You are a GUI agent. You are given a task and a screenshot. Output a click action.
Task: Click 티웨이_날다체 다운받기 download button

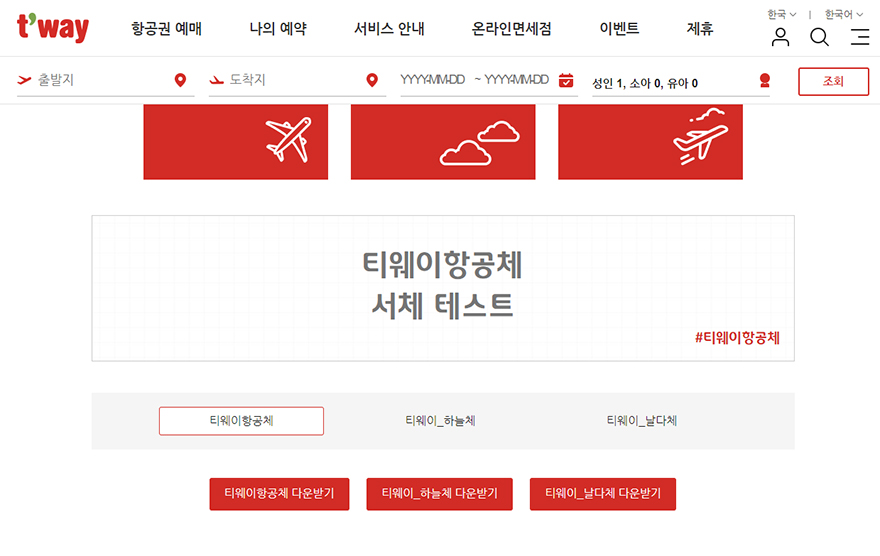(x=603, y=494)
